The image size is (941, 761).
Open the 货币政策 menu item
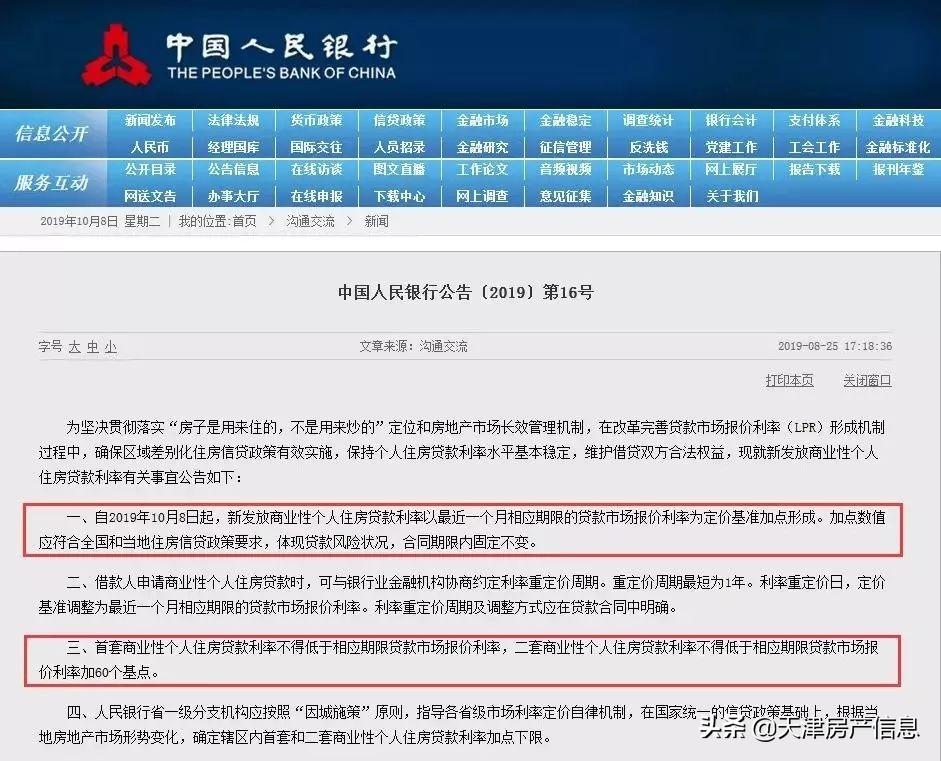[x=316, y=121]
